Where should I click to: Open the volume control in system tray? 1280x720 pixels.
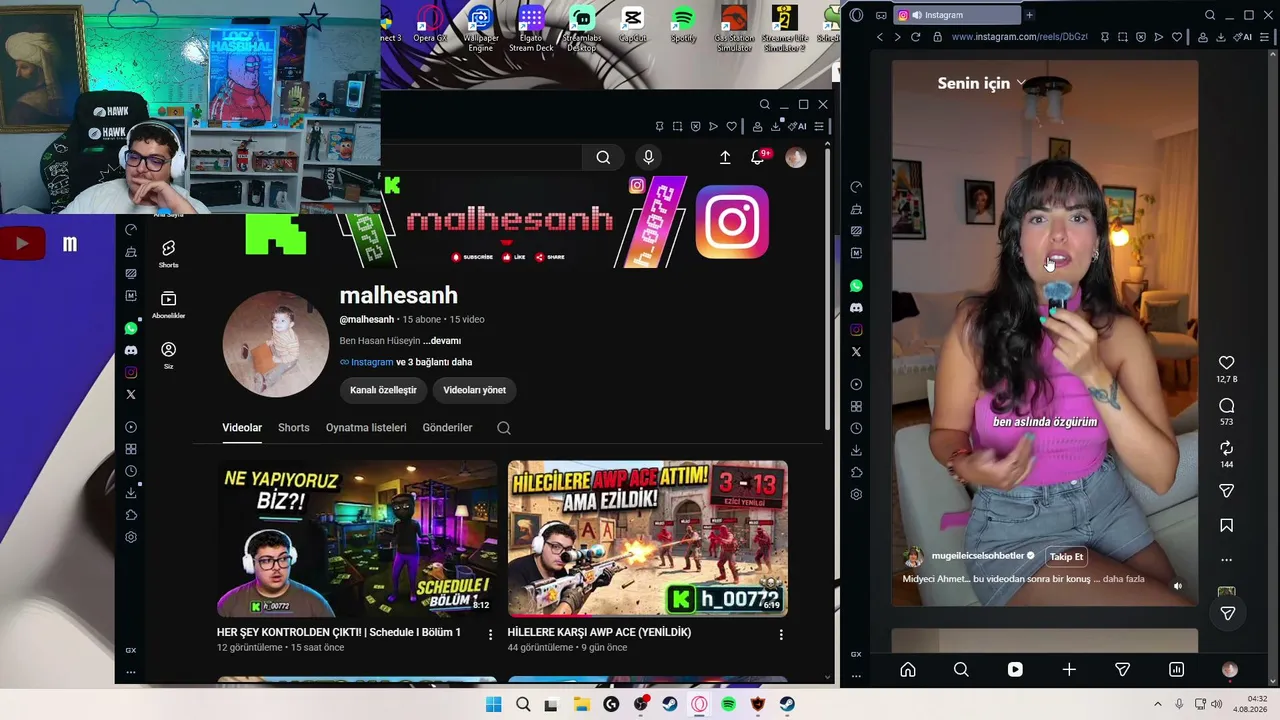pyautogui.click(x=1217, y=704)
